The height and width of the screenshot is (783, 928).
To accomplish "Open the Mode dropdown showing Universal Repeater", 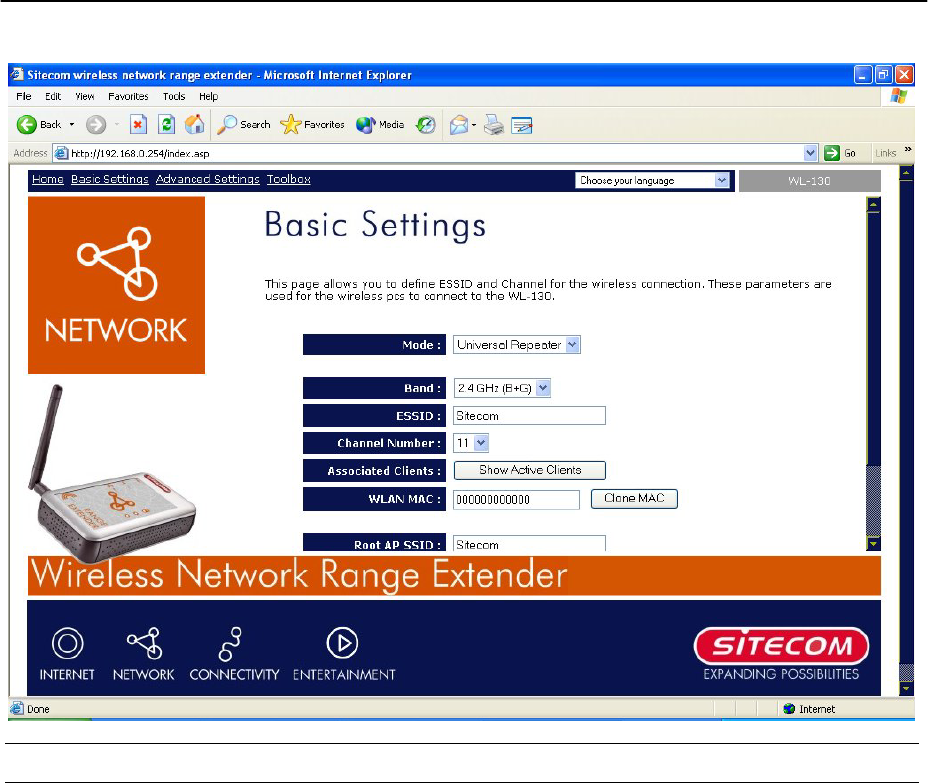I will pyautogui.click(x=572, y=344).
